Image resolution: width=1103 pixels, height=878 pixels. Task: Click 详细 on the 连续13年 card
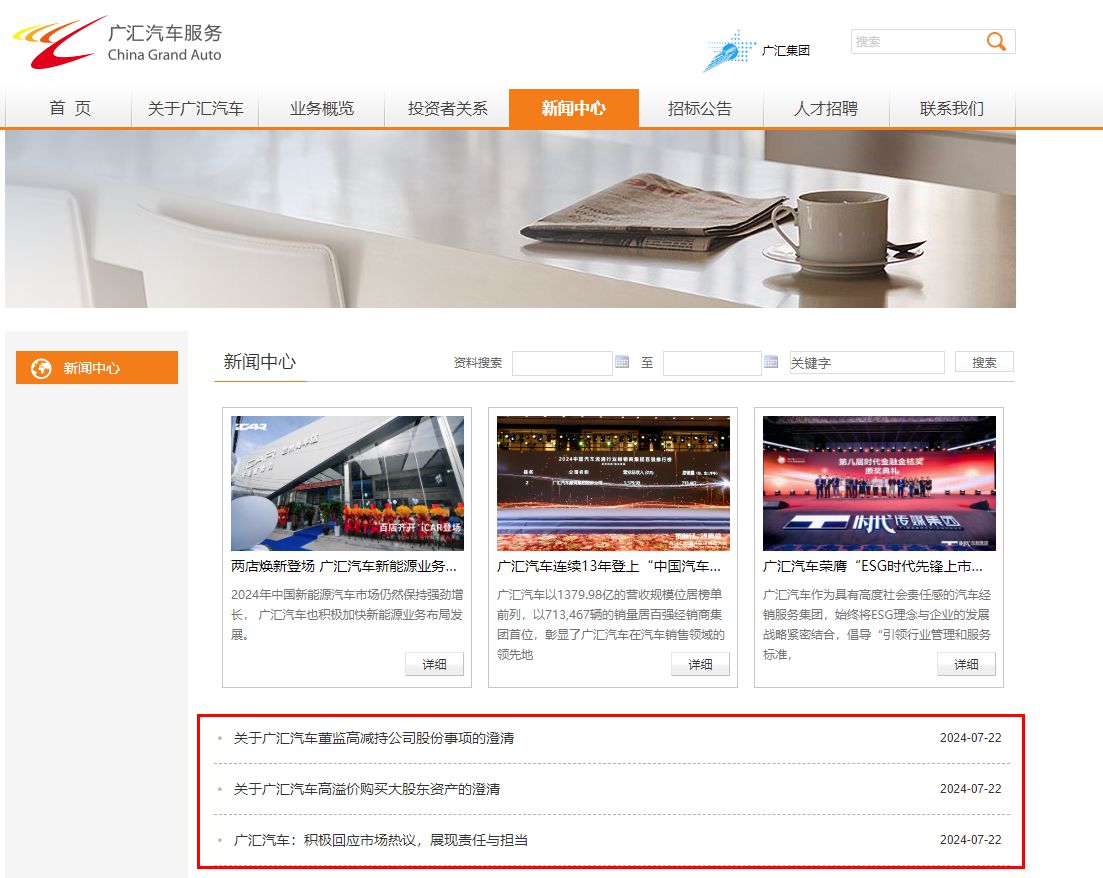coord(700,664)
